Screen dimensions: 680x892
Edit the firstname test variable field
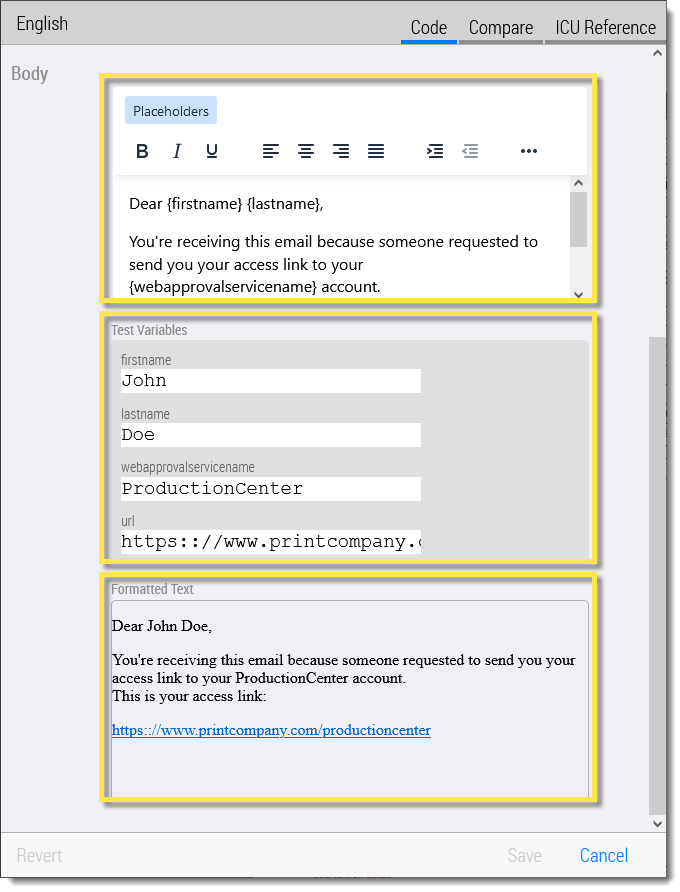coord(271,381)
